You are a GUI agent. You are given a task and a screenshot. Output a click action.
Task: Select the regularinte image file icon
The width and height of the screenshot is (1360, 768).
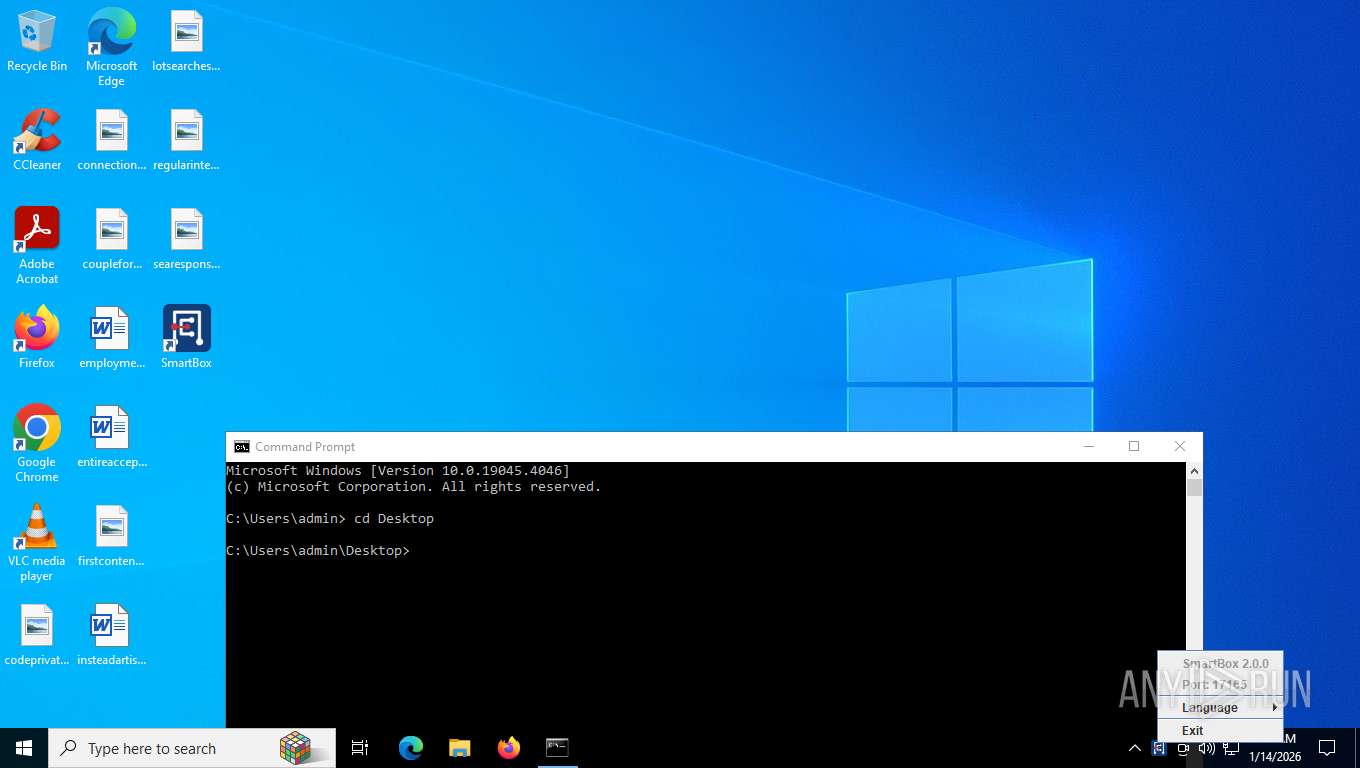click(186, 140)
